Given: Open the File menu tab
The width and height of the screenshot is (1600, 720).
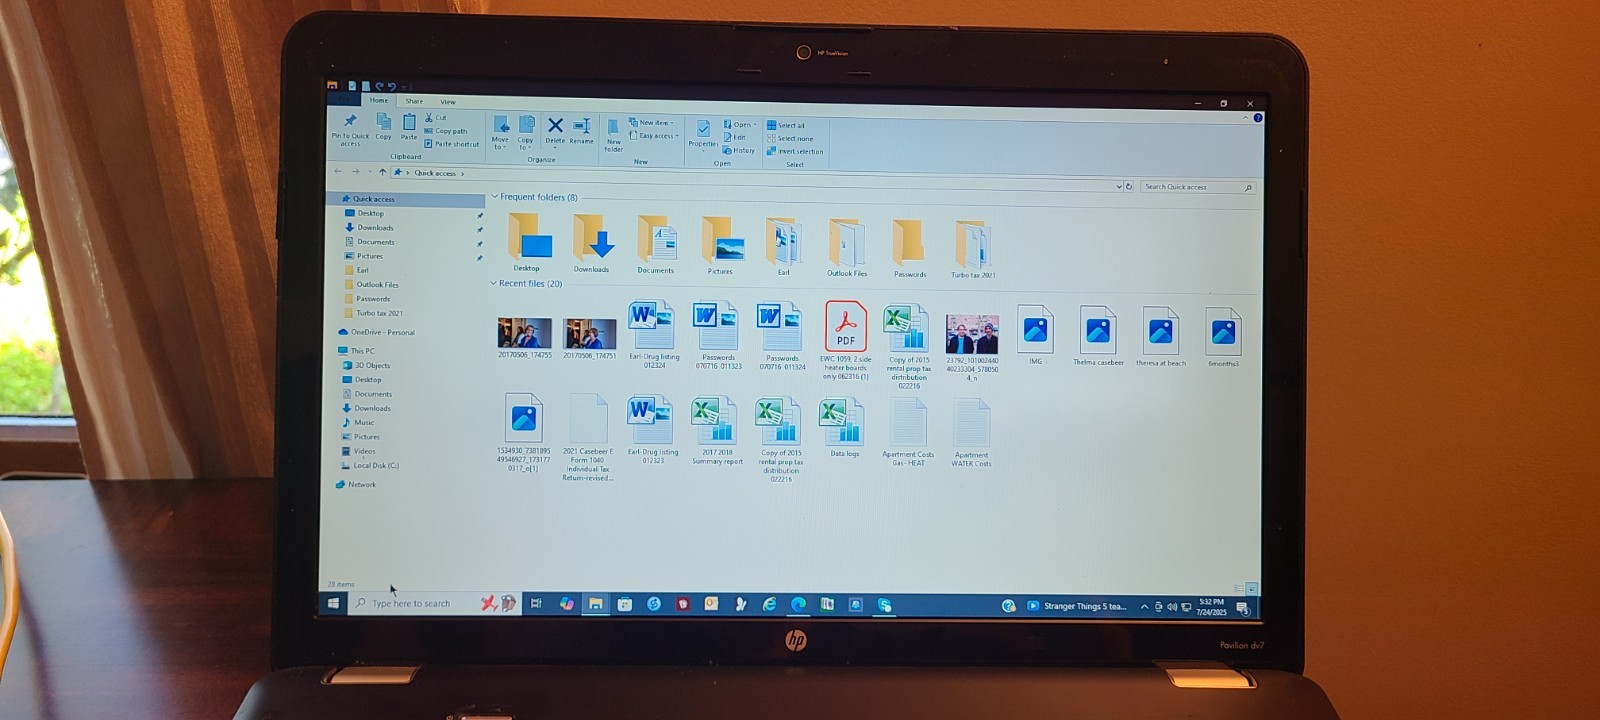Looking at the screenshot, I should tap(345, 100).
